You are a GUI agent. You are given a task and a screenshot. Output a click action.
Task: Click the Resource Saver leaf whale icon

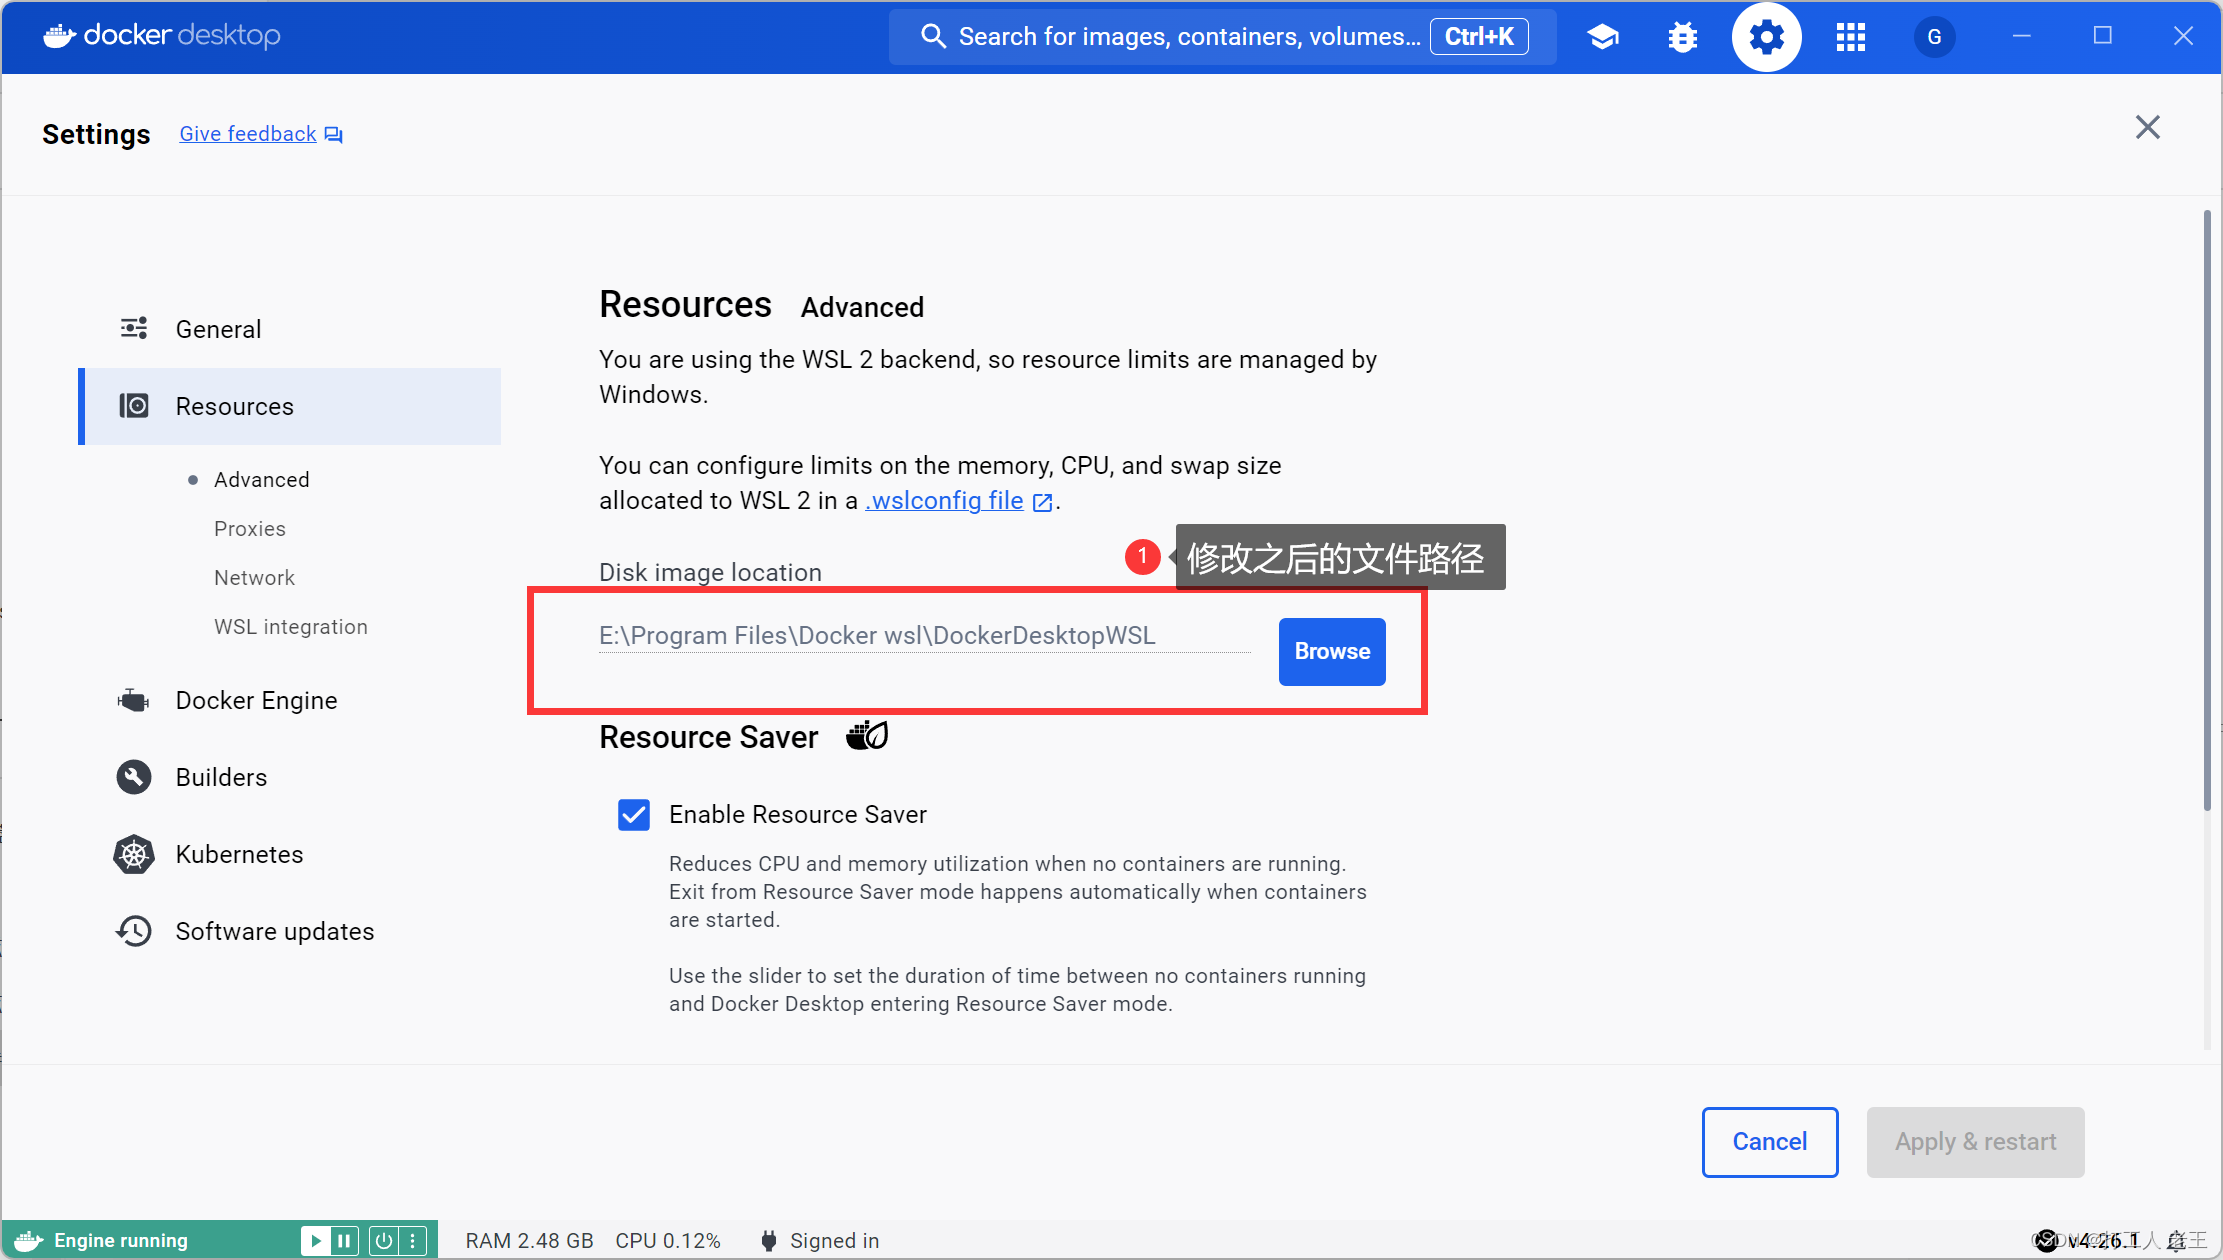click(x=867, y=735)
